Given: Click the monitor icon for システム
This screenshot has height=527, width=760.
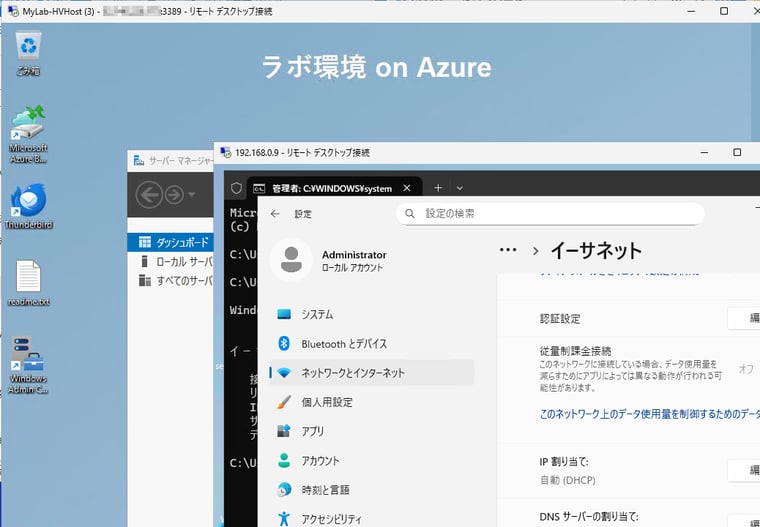Looking at the screenshot, I should 284,314.
